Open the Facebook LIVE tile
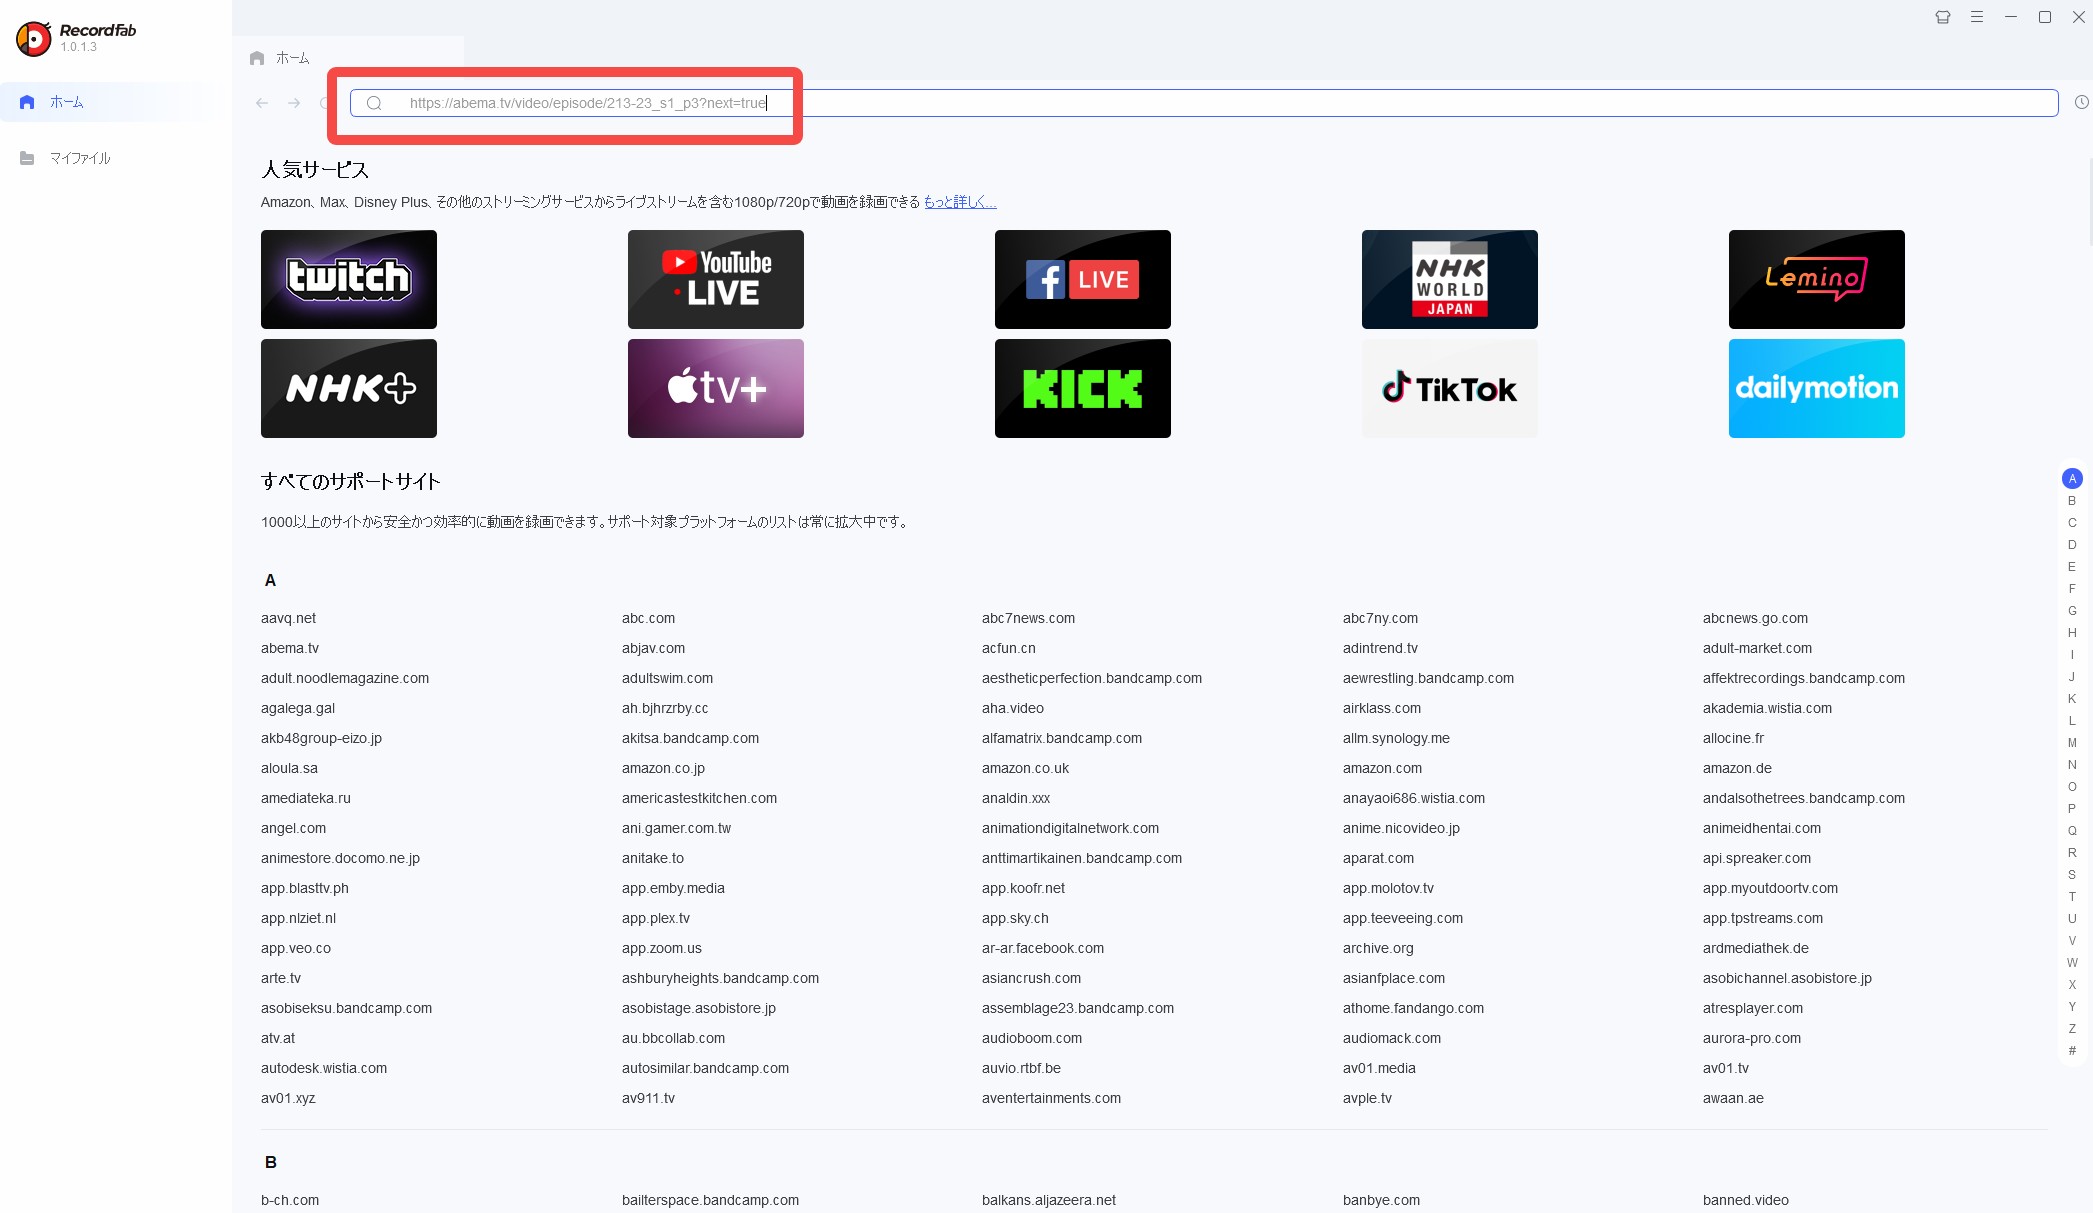 [1083, 279]
